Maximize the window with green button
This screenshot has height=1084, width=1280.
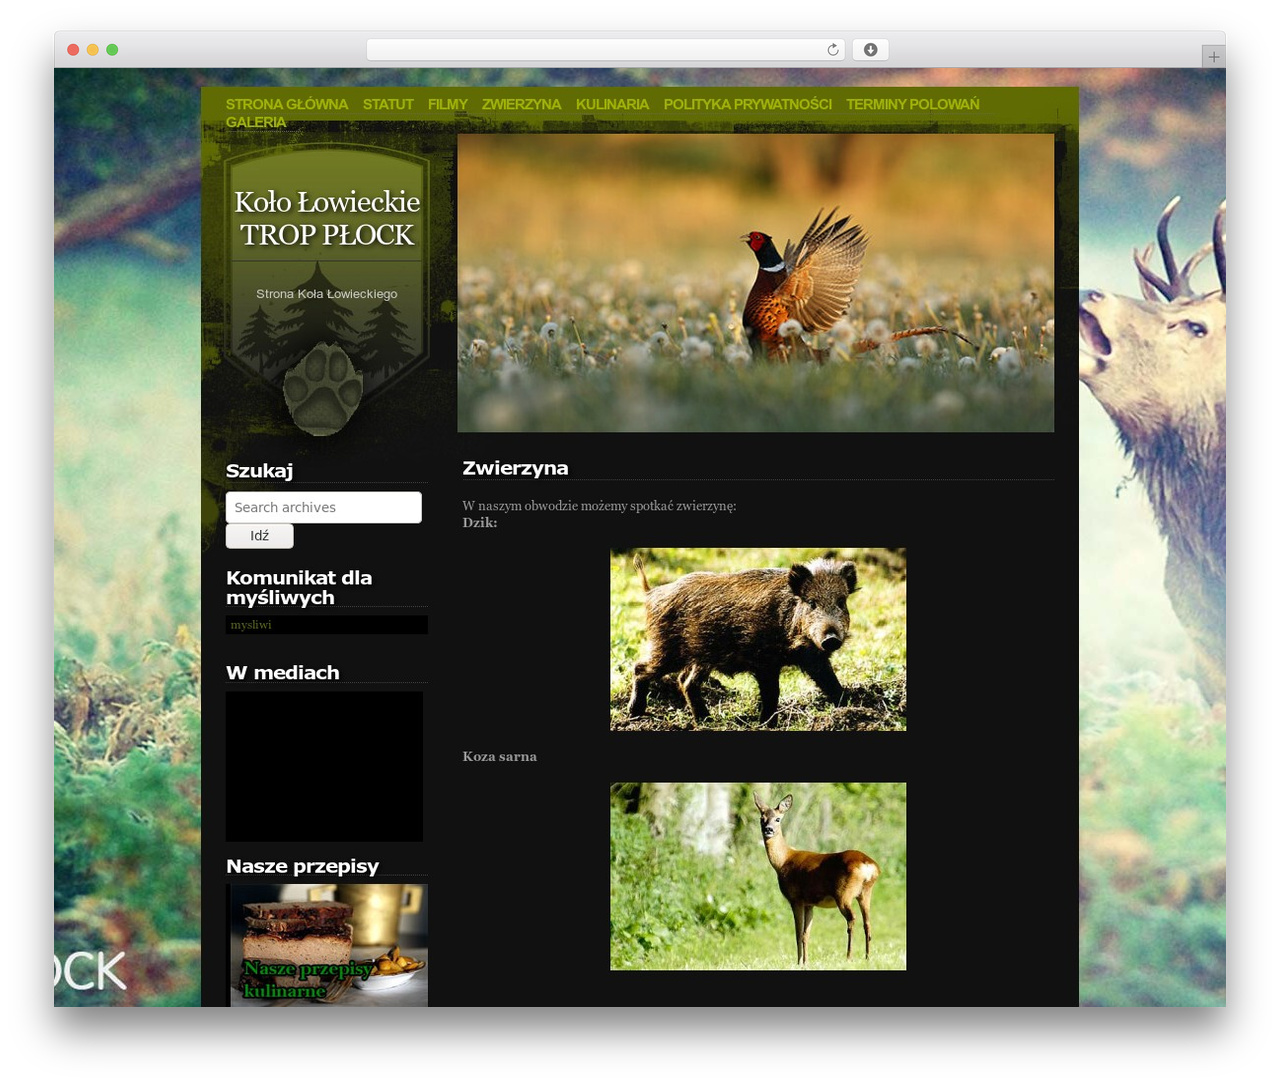point(112,50)
